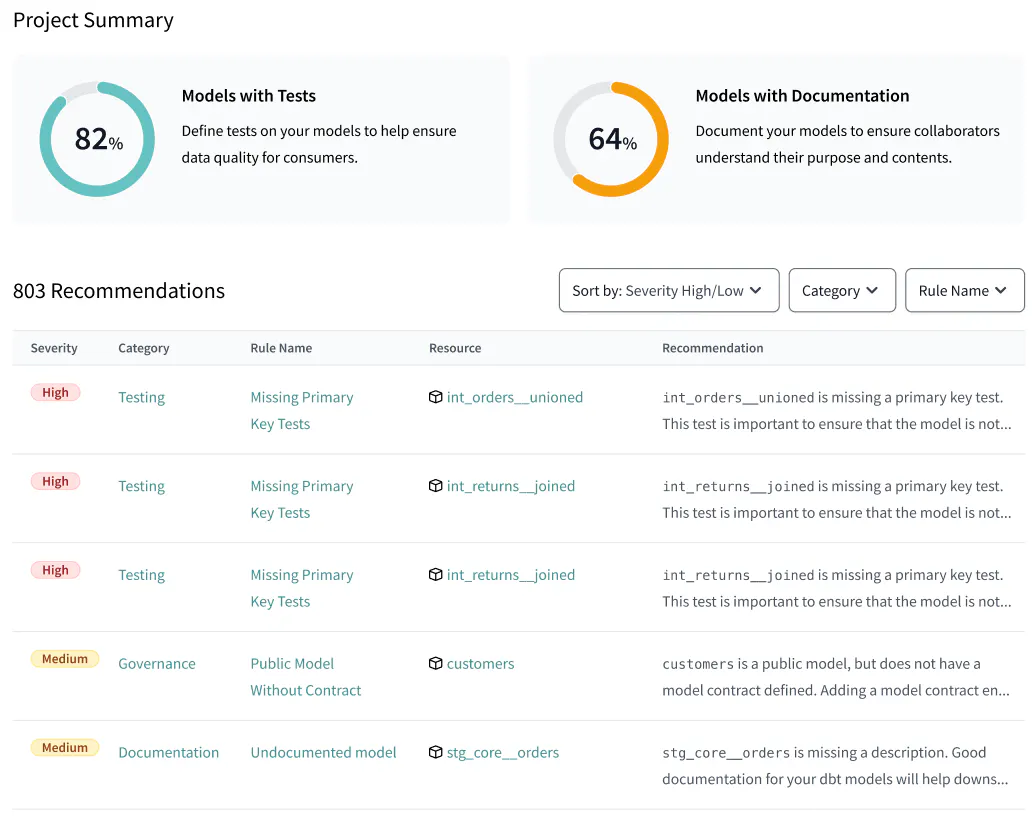Open the Sort by Severity High/Low dropdown
Image resolution: width=1032 pixels, height=816 pixels.
point(668,290)
